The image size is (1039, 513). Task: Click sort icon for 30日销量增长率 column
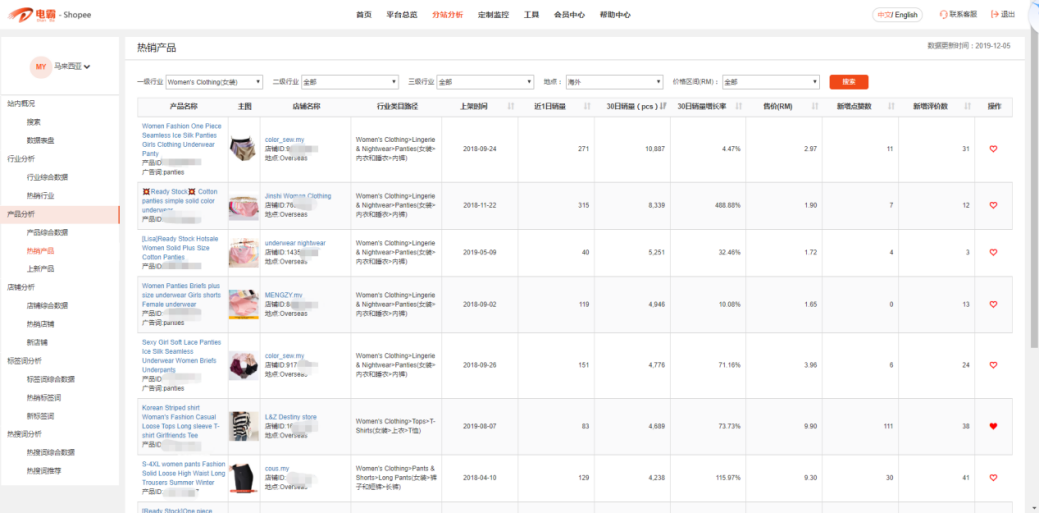[738, 106]
